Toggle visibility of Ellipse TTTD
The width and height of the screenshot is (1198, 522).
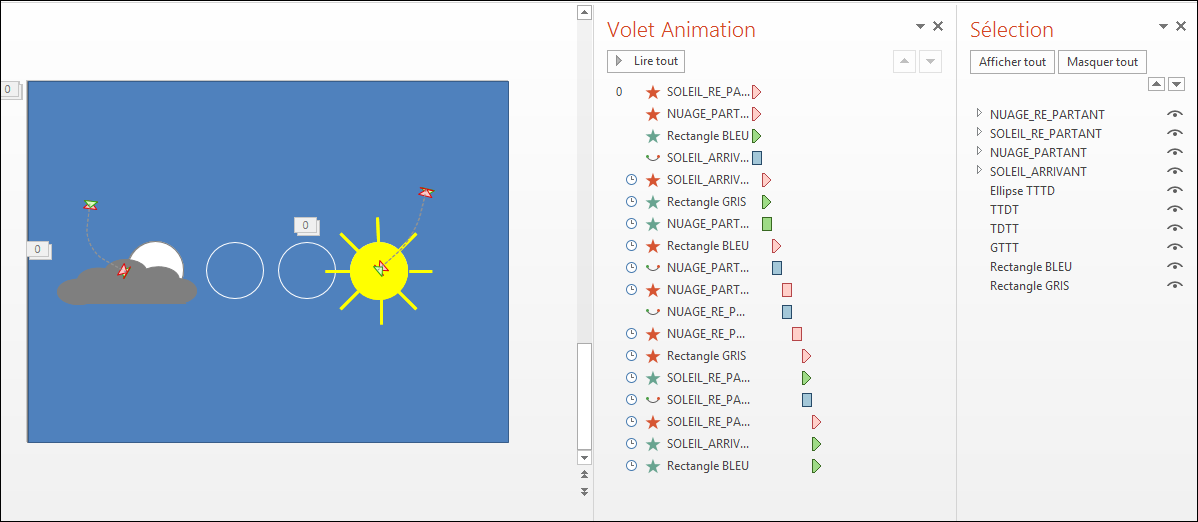pos(1174,190)
